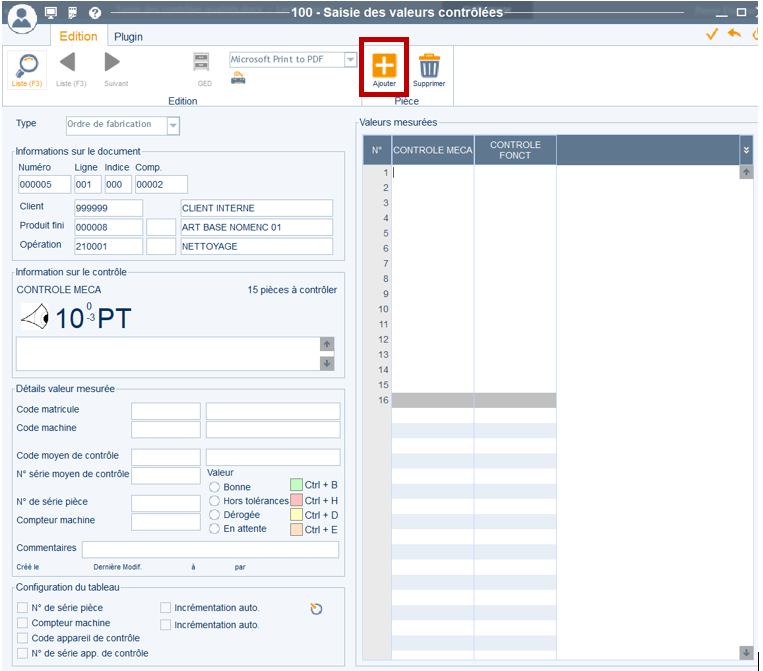Click the Code matricule first input field
This screenshot has height=671, width=763.
(x=166, y=411)
